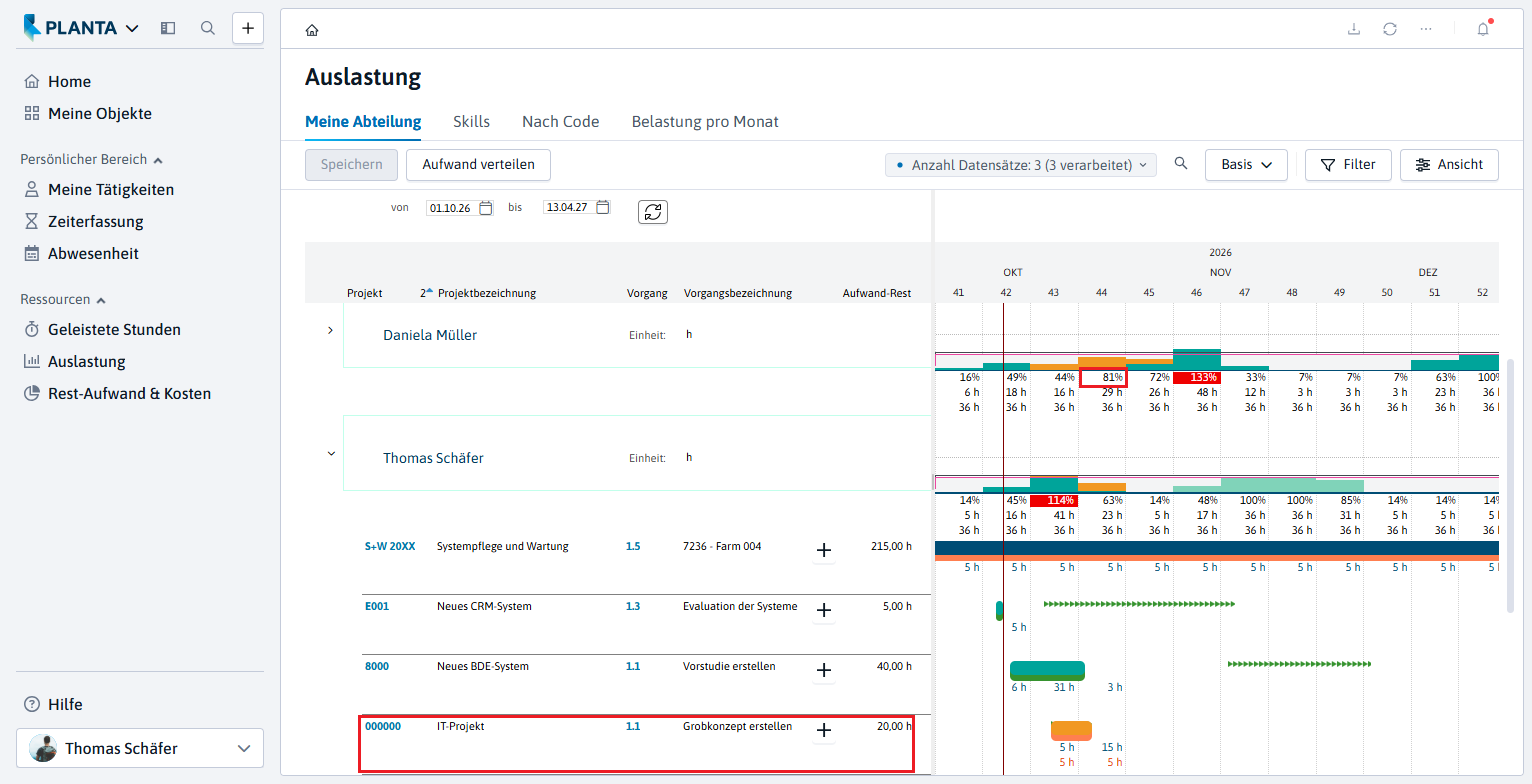This screenshot has width=1532, height=784.
Task: Switch to the Belastung pro Monat tab
Action: 705,122
